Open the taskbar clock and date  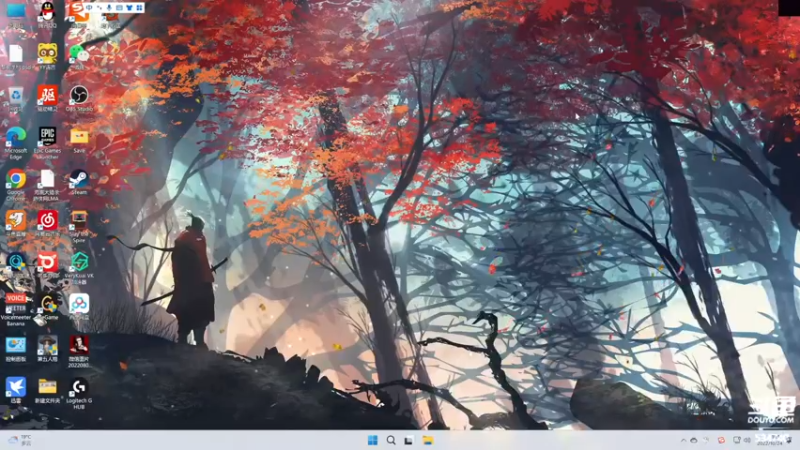pyautogui.click(x=769, y=440)
